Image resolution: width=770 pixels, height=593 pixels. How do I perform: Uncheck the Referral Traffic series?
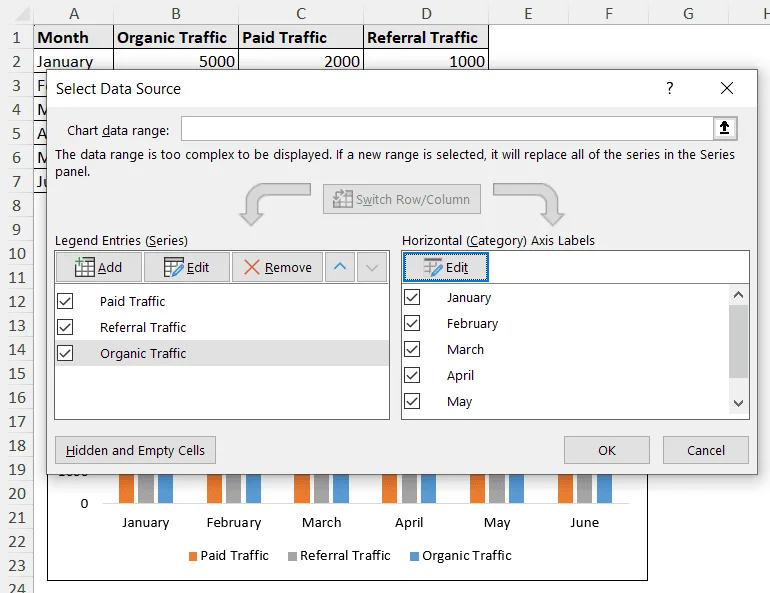[x=65, y=327]
